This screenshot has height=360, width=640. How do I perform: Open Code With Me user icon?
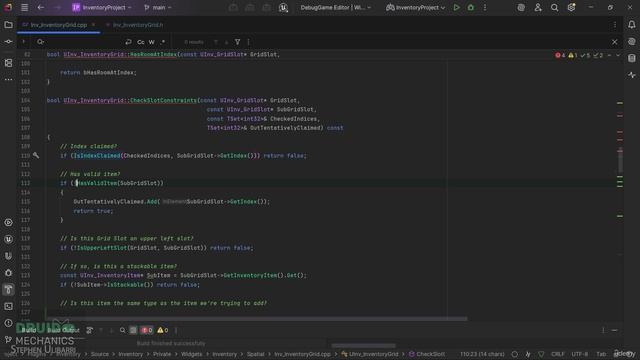click(538, 7)
